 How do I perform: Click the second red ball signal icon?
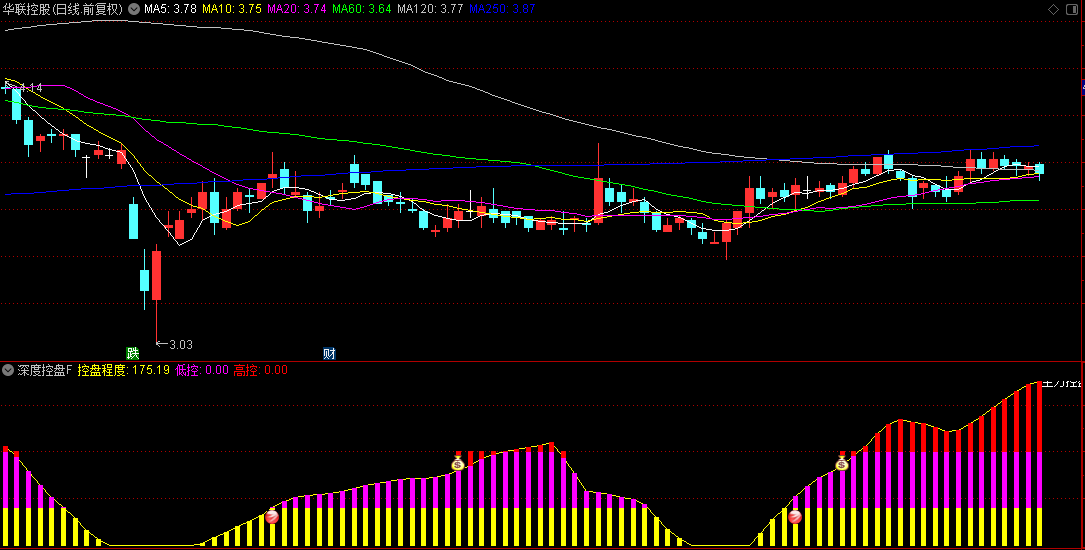[x=795, y=516]
